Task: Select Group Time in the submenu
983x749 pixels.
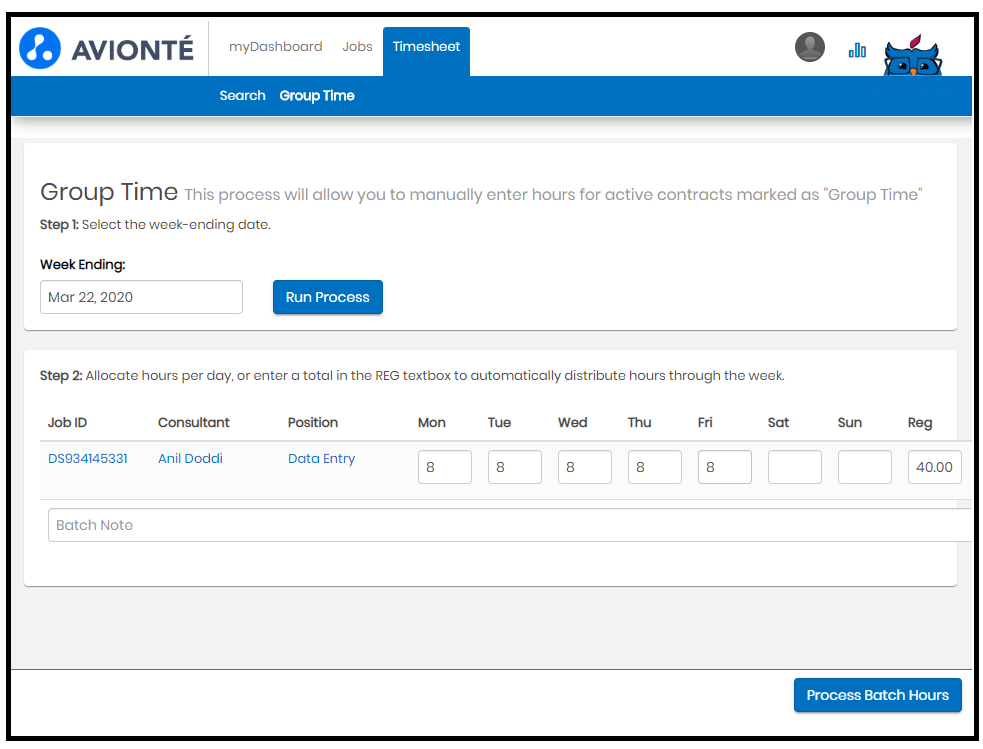Action: tap(317, 96)
